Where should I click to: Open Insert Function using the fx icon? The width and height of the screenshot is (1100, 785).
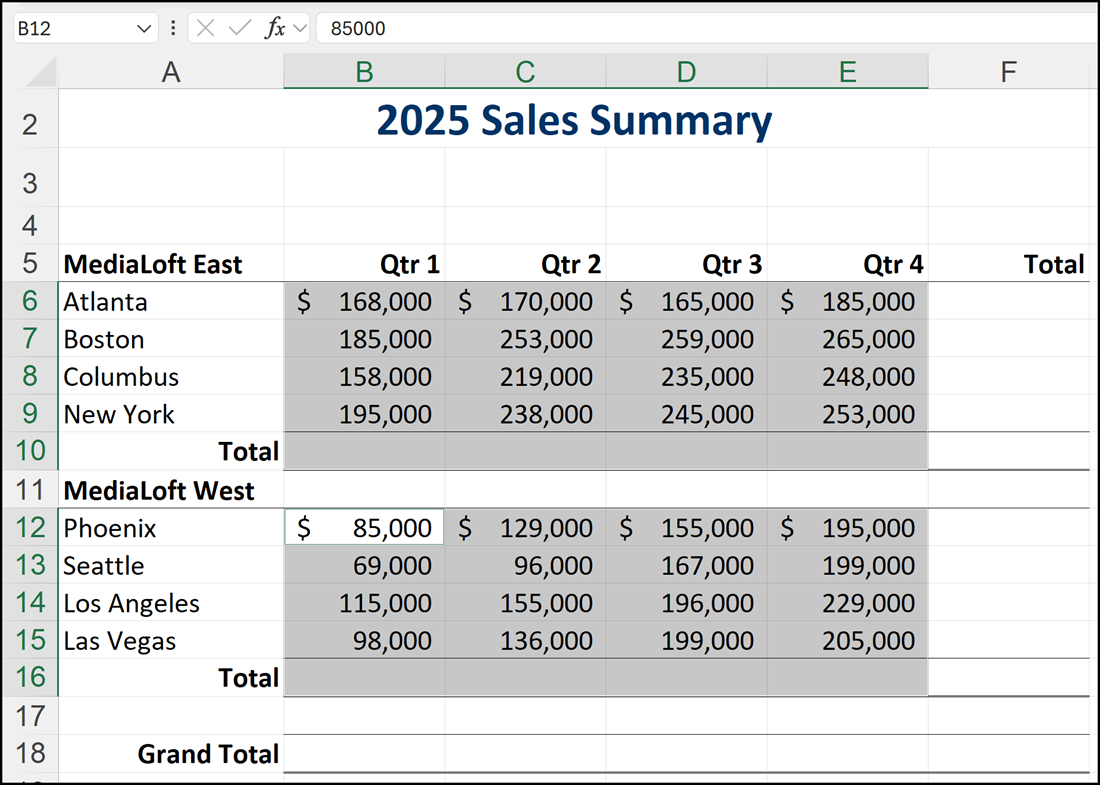(x=274, y=28)
